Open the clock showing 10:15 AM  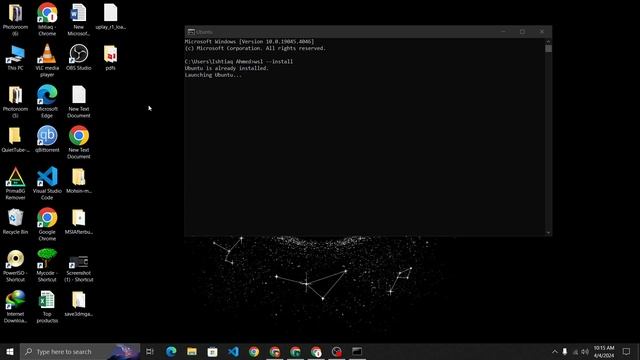click(604, 351)
